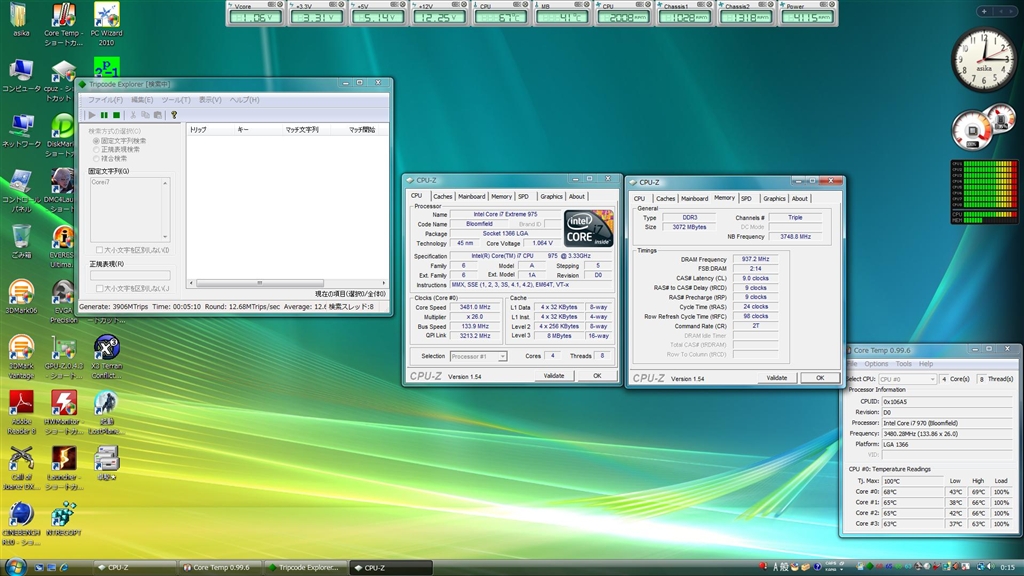This screenshot has height=576, width=1024.
Task: Open the Processor #1 selection dropdown
Action: [x=478, y=356]
